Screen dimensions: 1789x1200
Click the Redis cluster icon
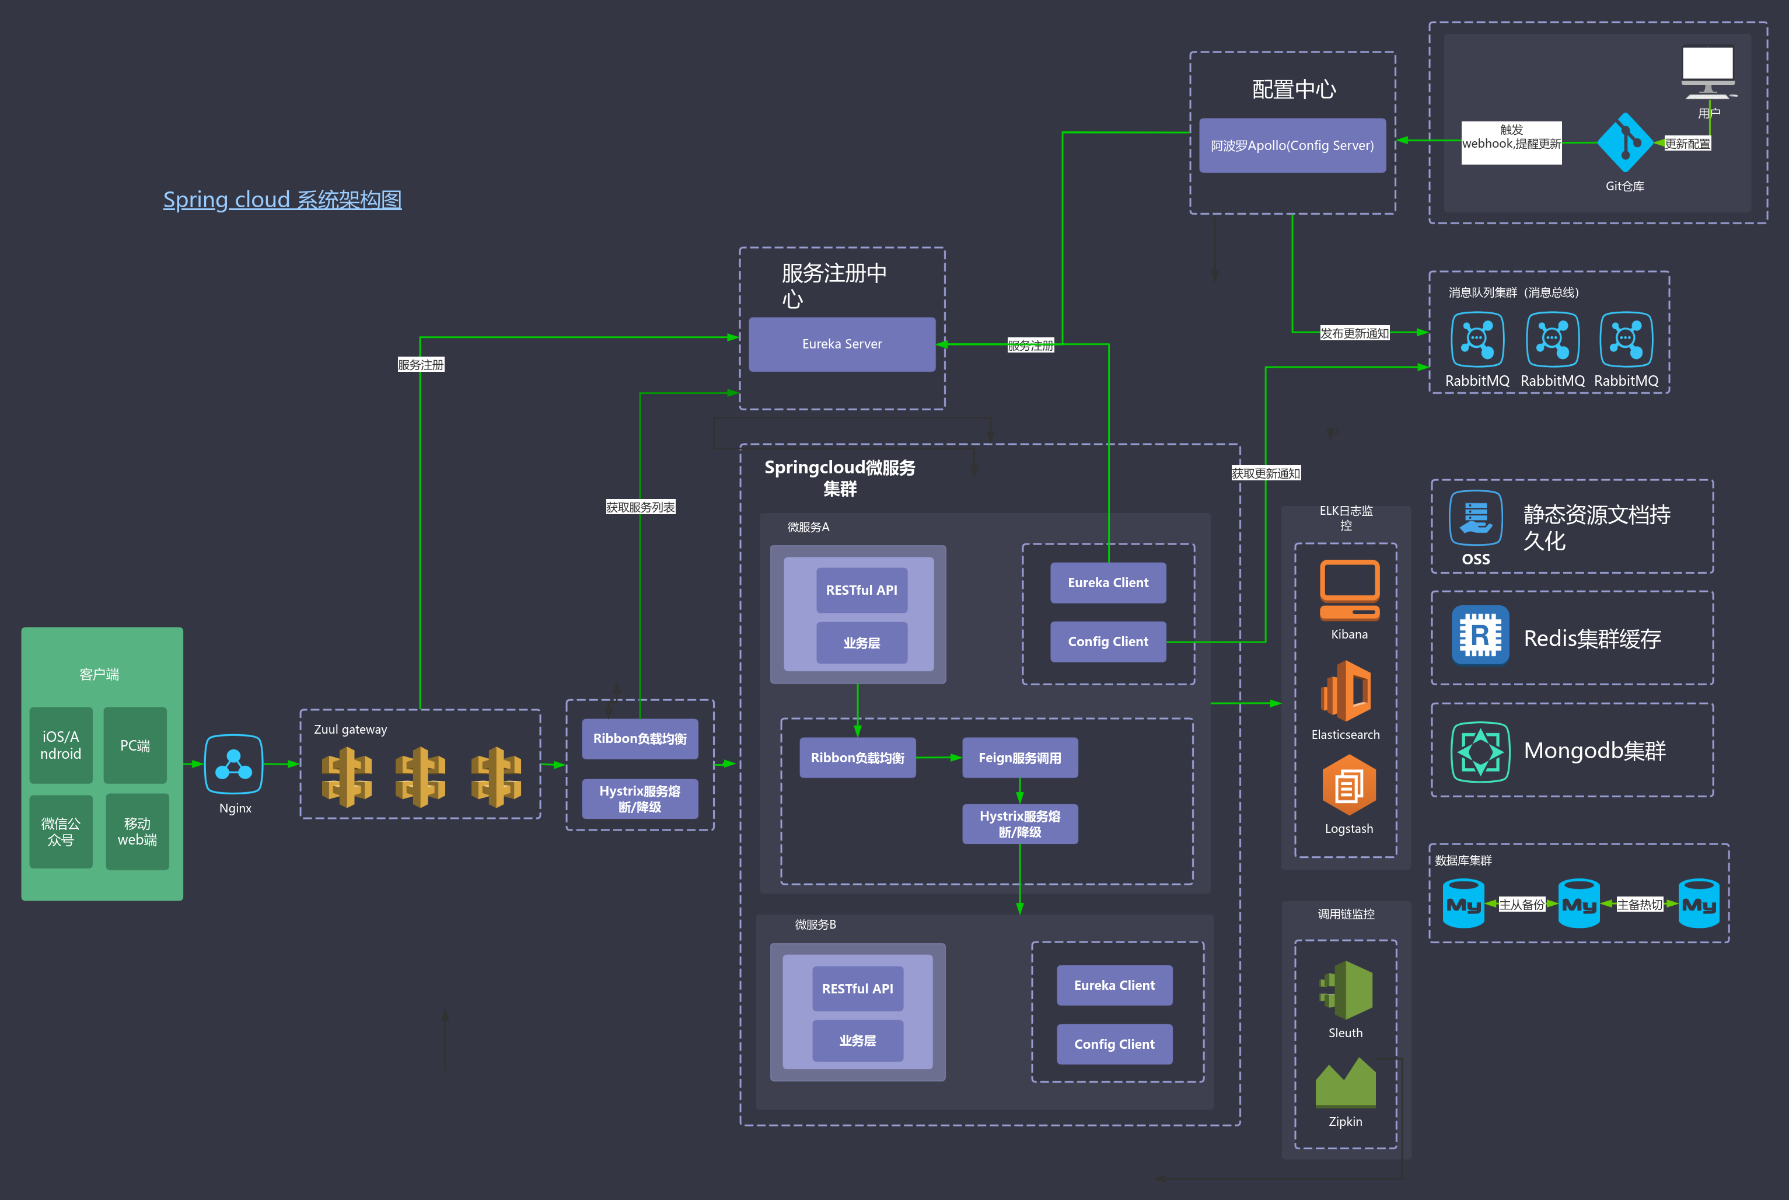(x=1480, y=635)
